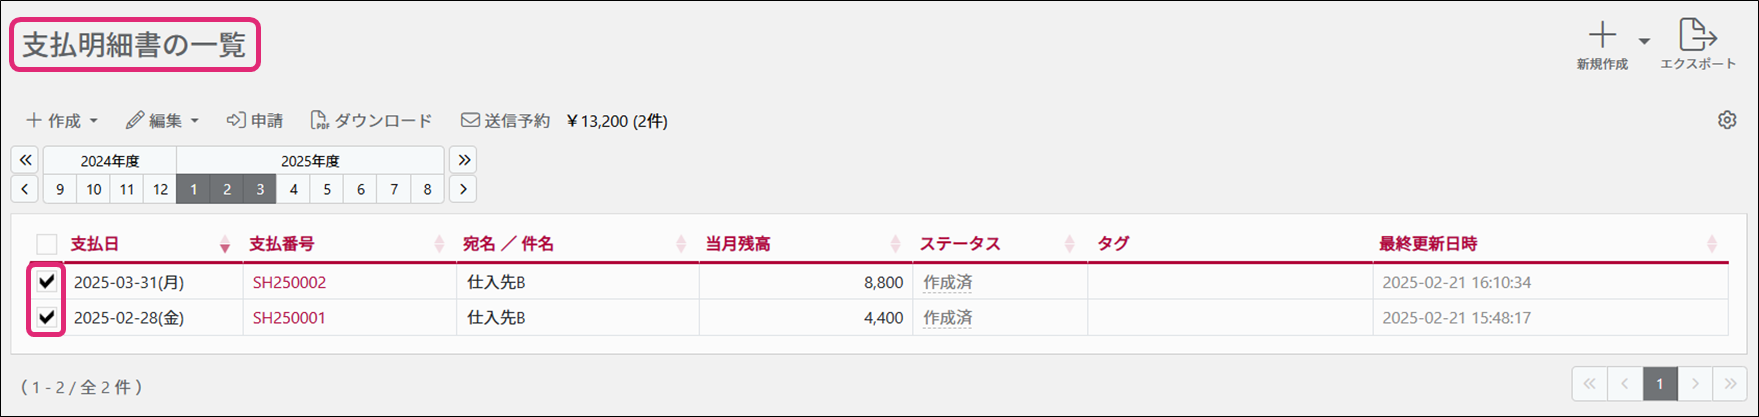Click the 新規作成 plus icon

pos(1602,36)
